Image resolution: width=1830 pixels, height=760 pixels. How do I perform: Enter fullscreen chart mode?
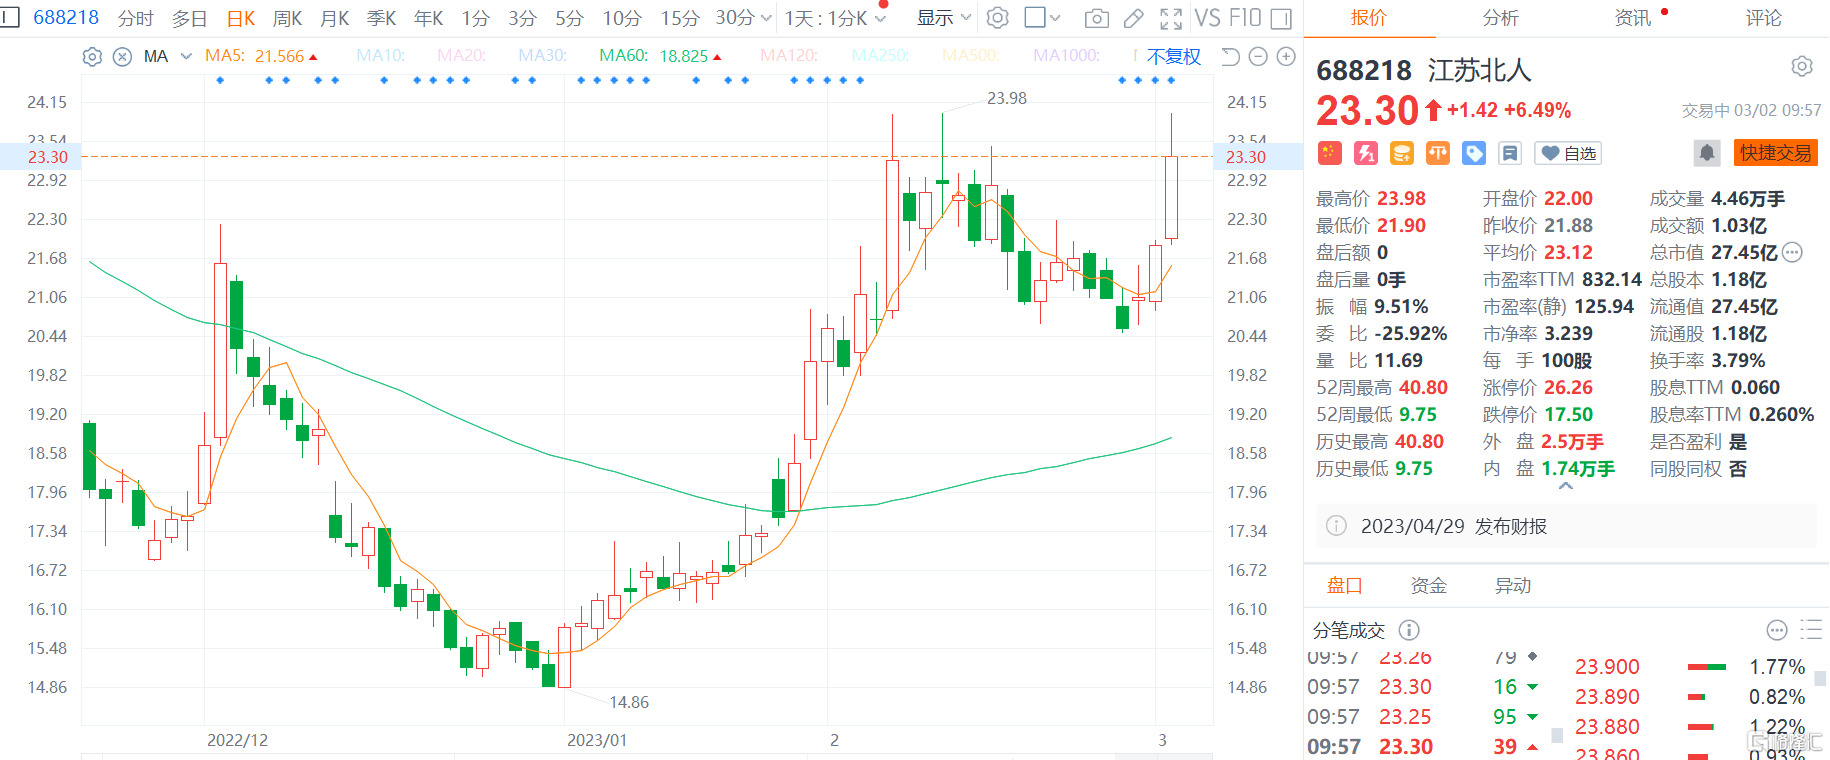(x=1170, y=18)
